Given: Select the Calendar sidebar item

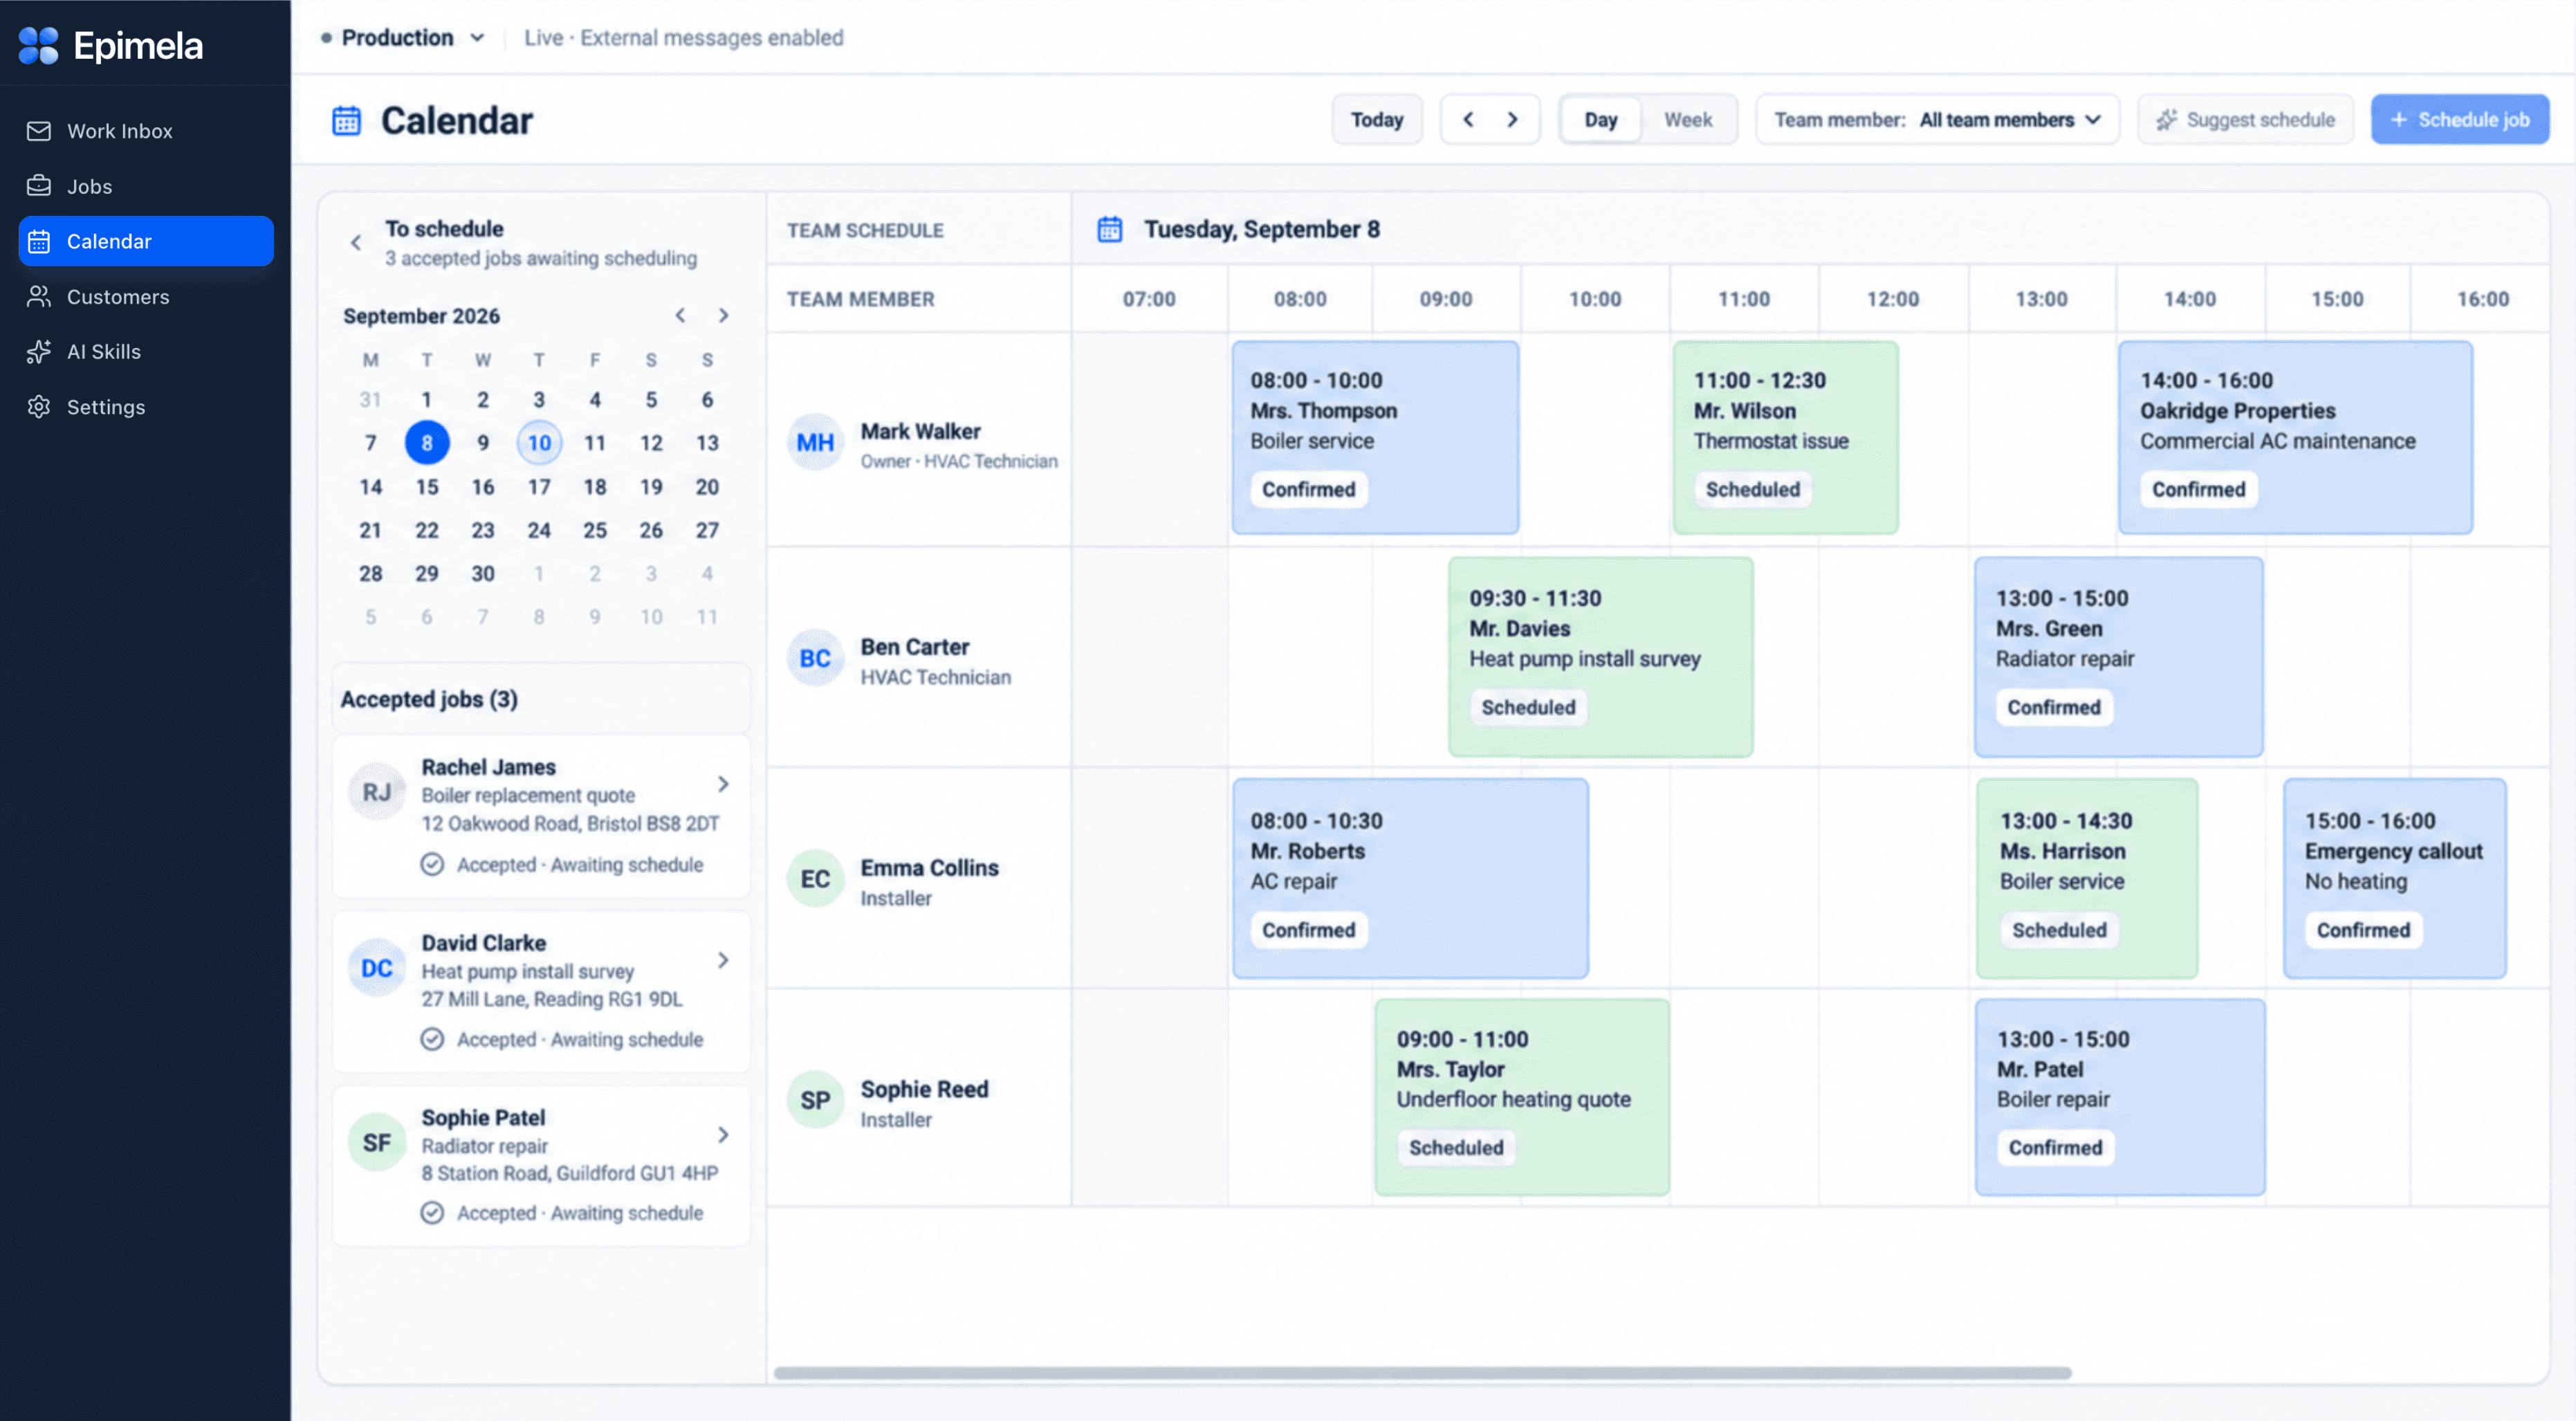Looking at the screenshot, I should (146, 241).
